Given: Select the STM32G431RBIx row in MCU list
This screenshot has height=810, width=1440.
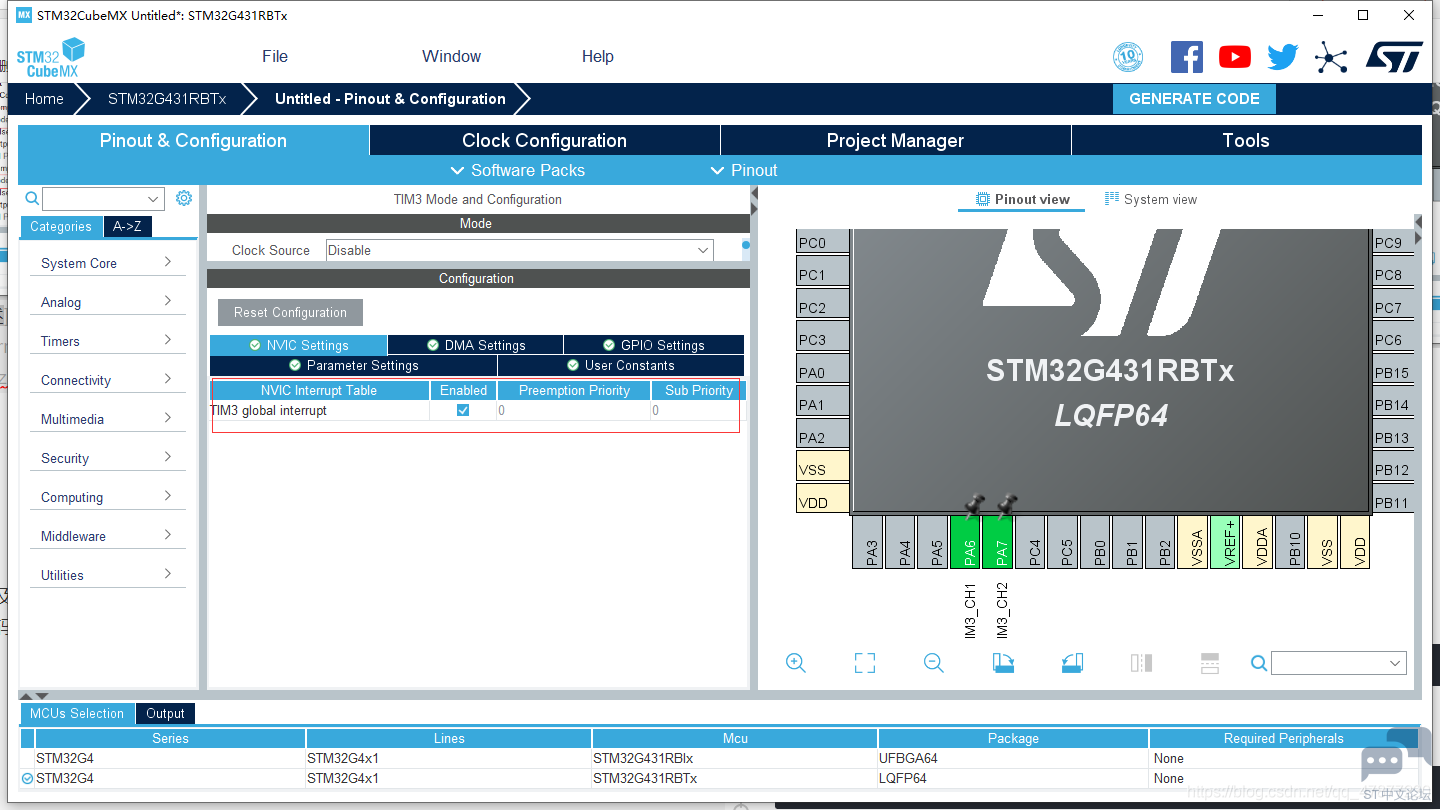Looking at the screenshot, I should click(720, 758).
